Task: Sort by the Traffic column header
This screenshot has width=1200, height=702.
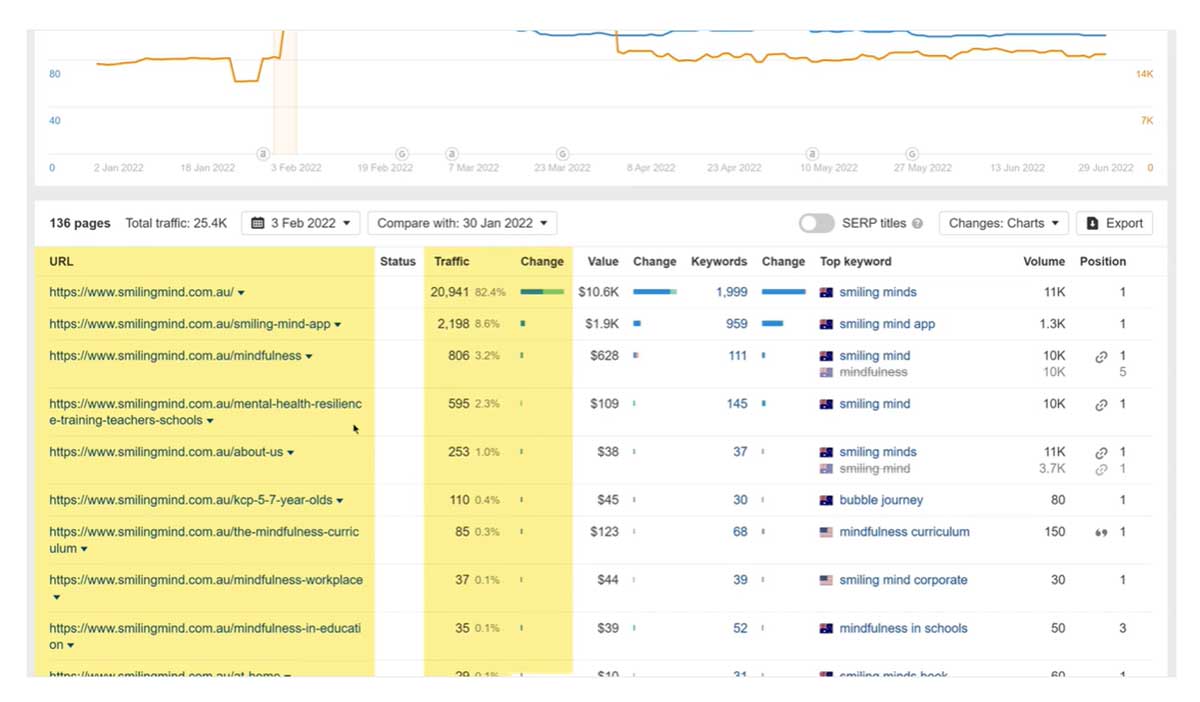Action: click(x=452, y=261)
